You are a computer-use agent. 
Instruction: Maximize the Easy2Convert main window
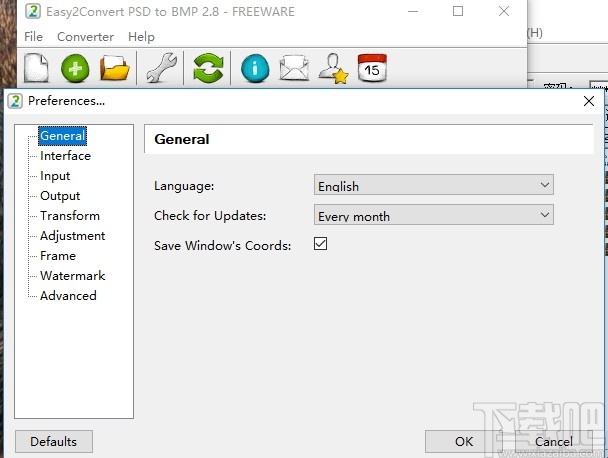pos(458,11)
